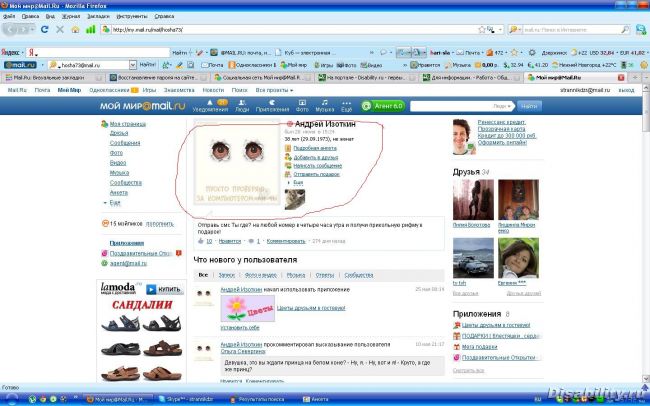650x406 pixels.
Task: Click Добавить в друзья link
Action: [x=315, y=157]
